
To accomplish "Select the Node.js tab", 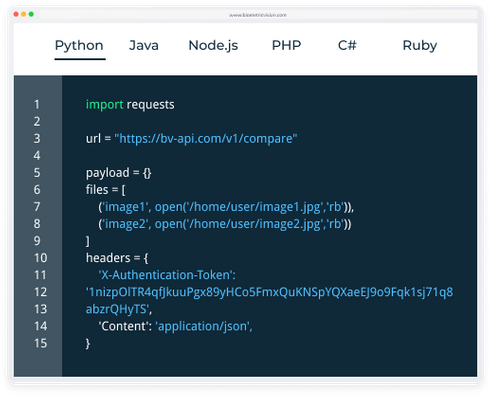I will coord(213,46).
